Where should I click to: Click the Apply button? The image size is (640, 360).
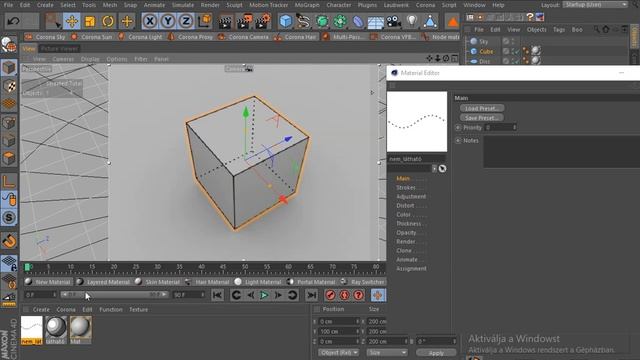[x=436, y=353]
